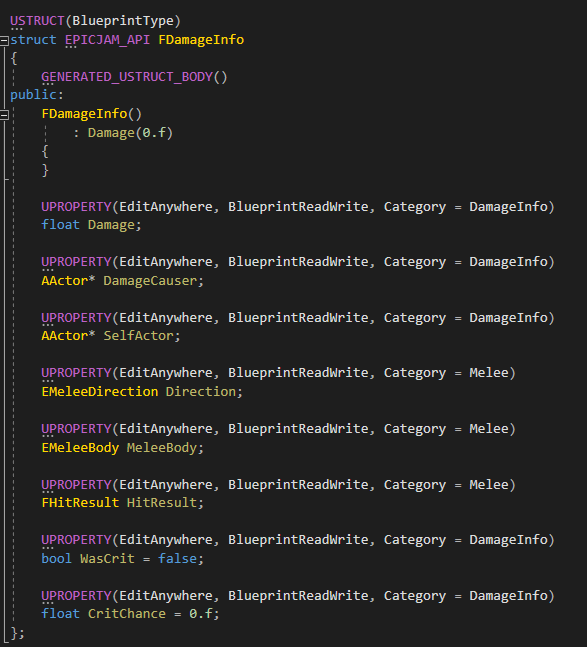
Task: Click the WasCrit variable name
Action: click(107, 559)
